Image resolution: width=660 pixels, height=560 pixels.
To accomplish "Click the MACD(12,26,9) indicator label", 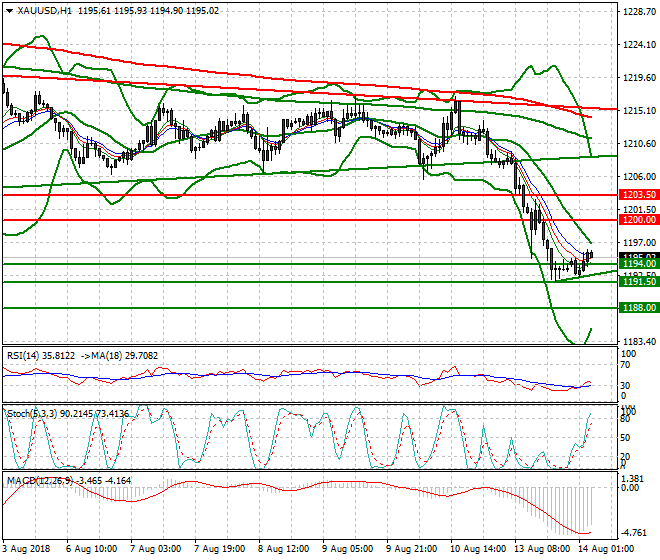I will [36, 478].
